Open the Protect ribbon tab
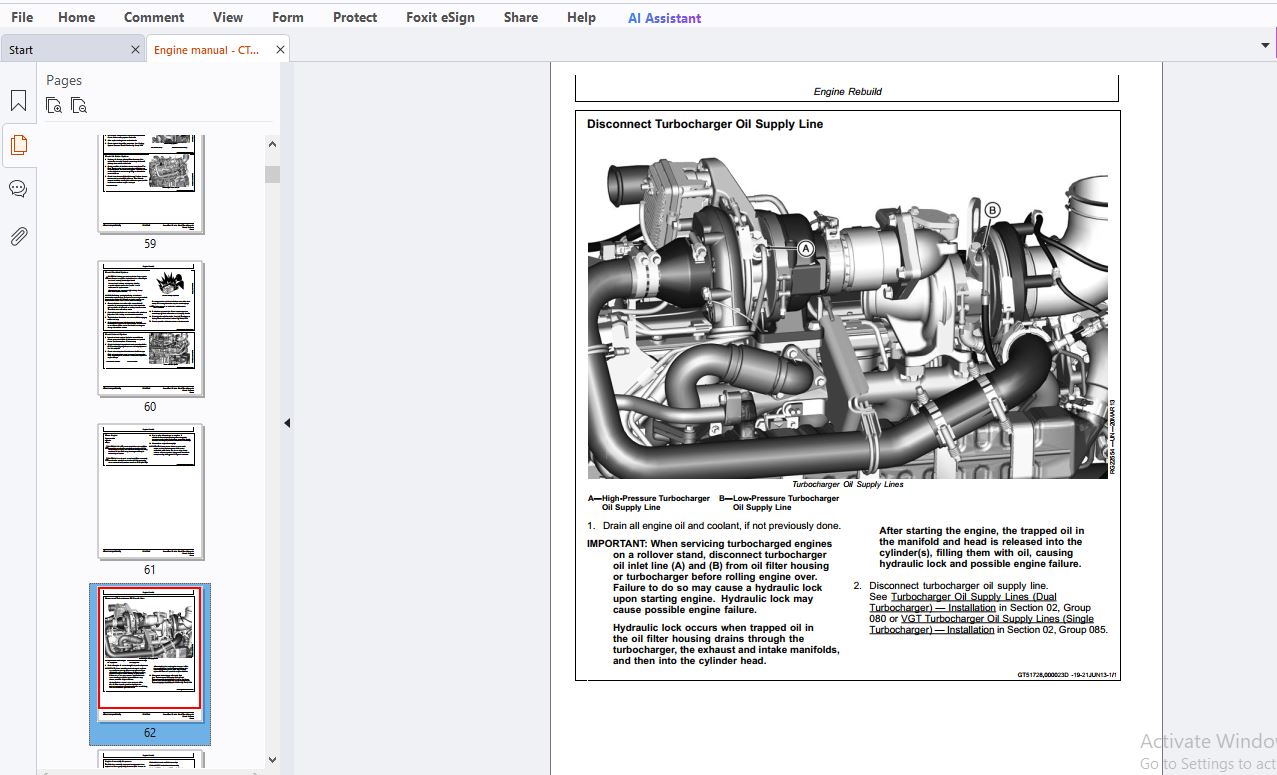The width and height of the screenshot is (1277, 775). click(355, 17)
